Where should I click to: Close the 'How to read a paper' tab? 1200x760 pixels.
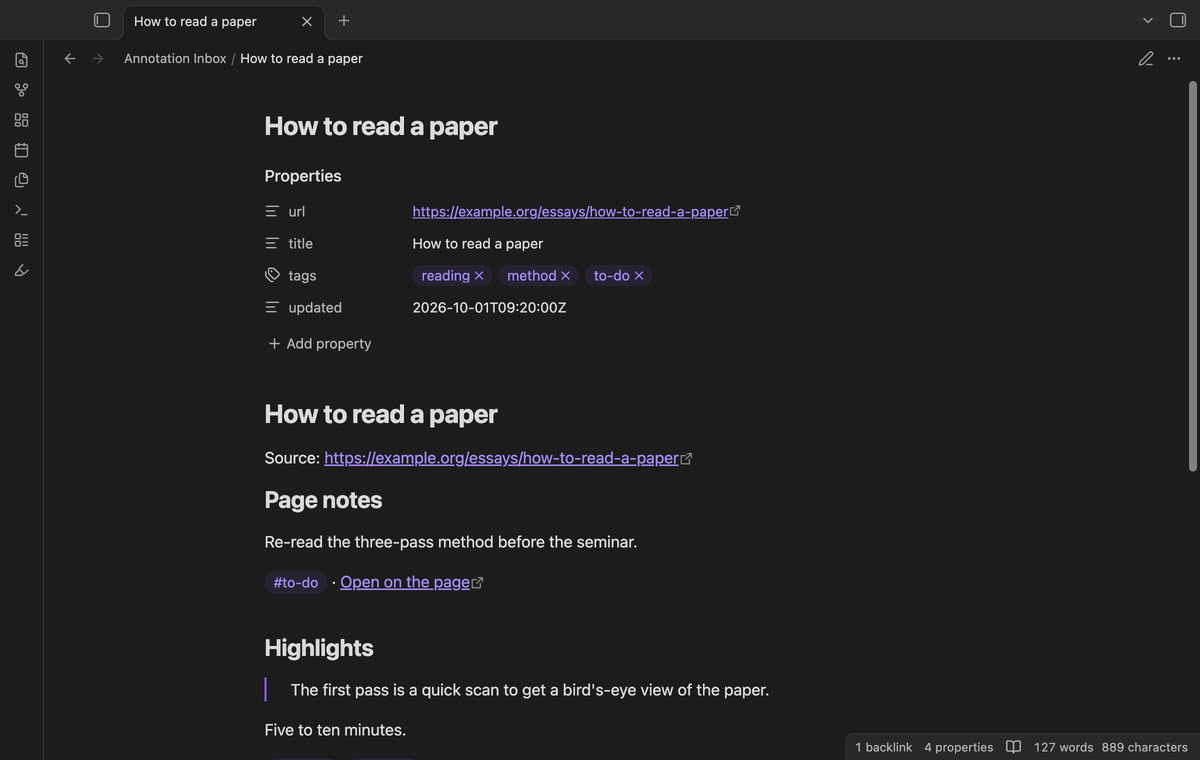[x=307, y=21]
